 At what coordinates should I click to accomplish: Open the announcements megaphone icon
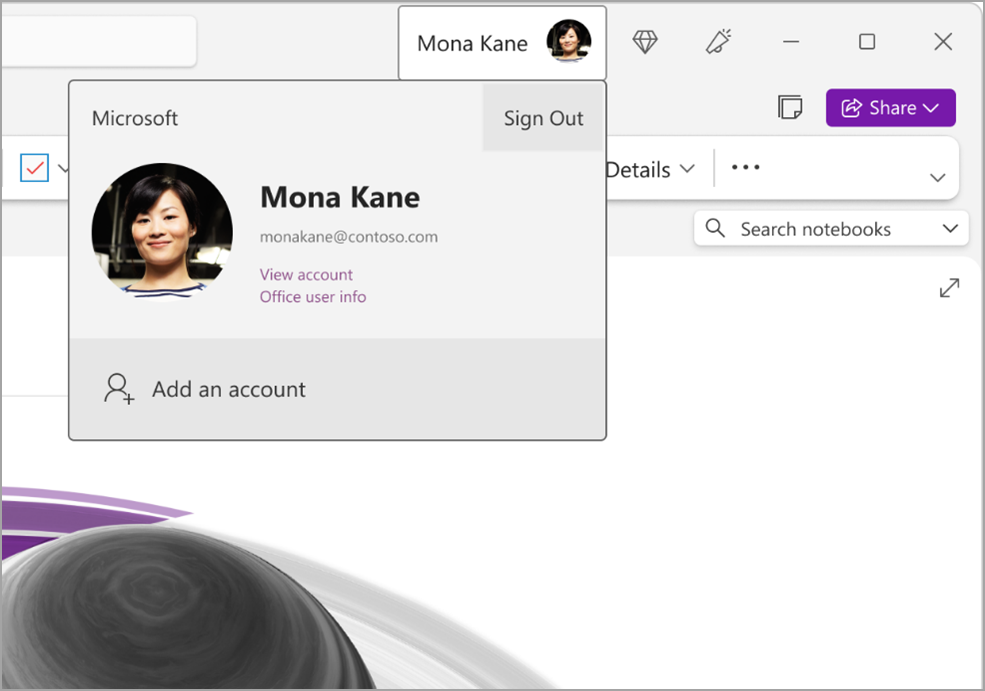tap(718, 42)
